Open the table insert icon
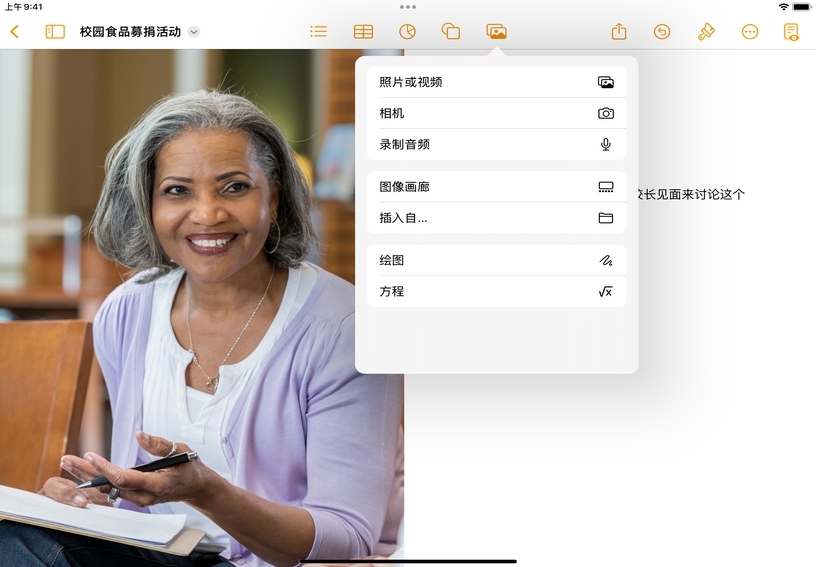 pyautogui.click(x=363, y=32)
